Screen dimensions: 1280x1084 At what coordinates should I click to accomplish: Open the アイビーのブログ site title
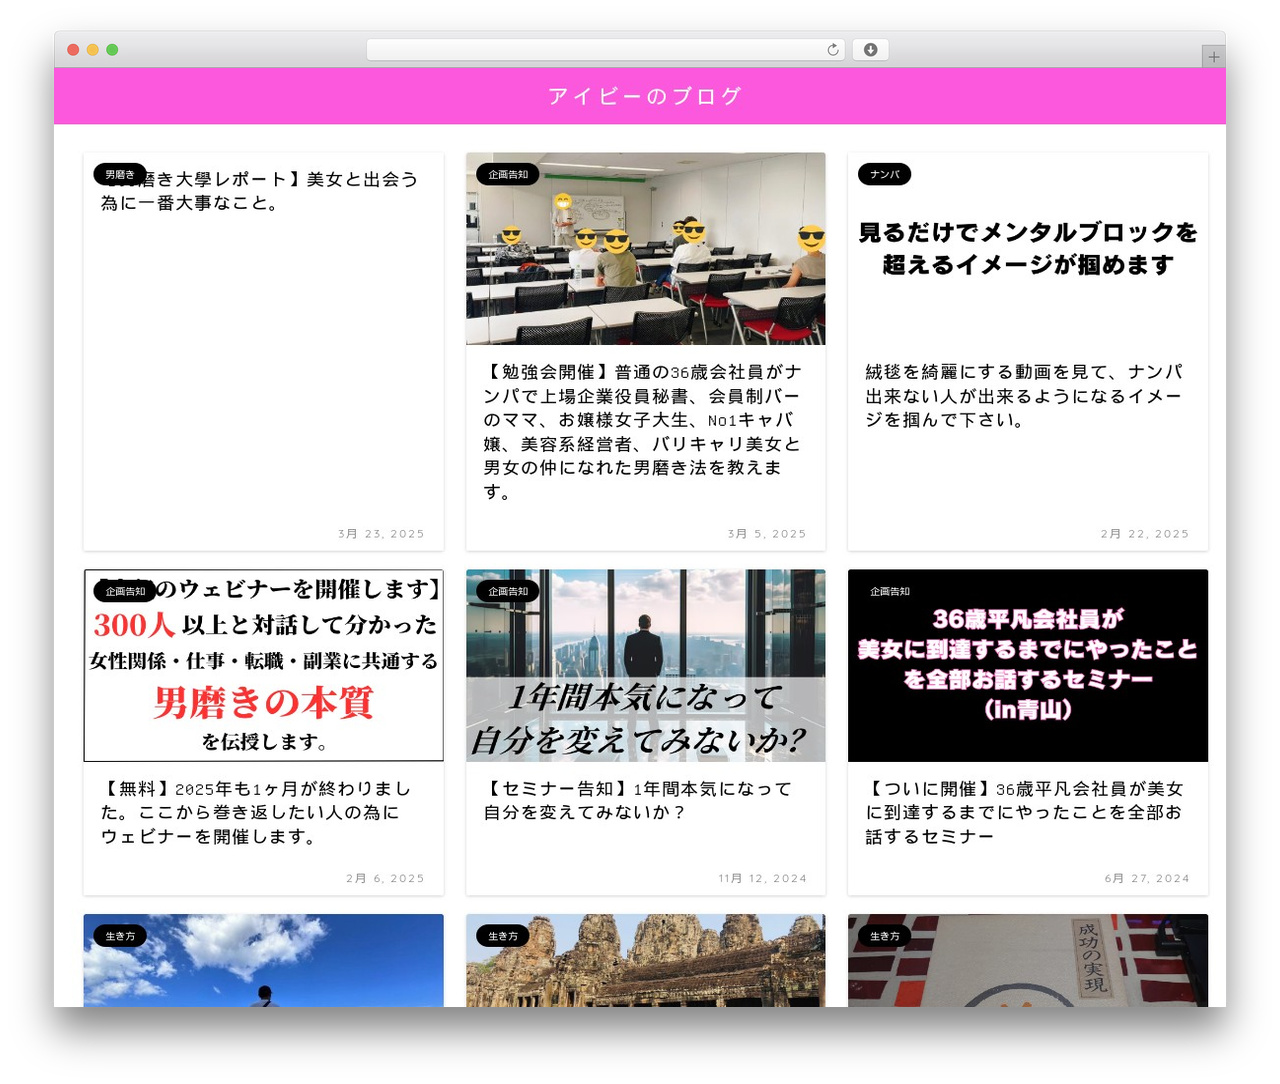coord(645,96)
